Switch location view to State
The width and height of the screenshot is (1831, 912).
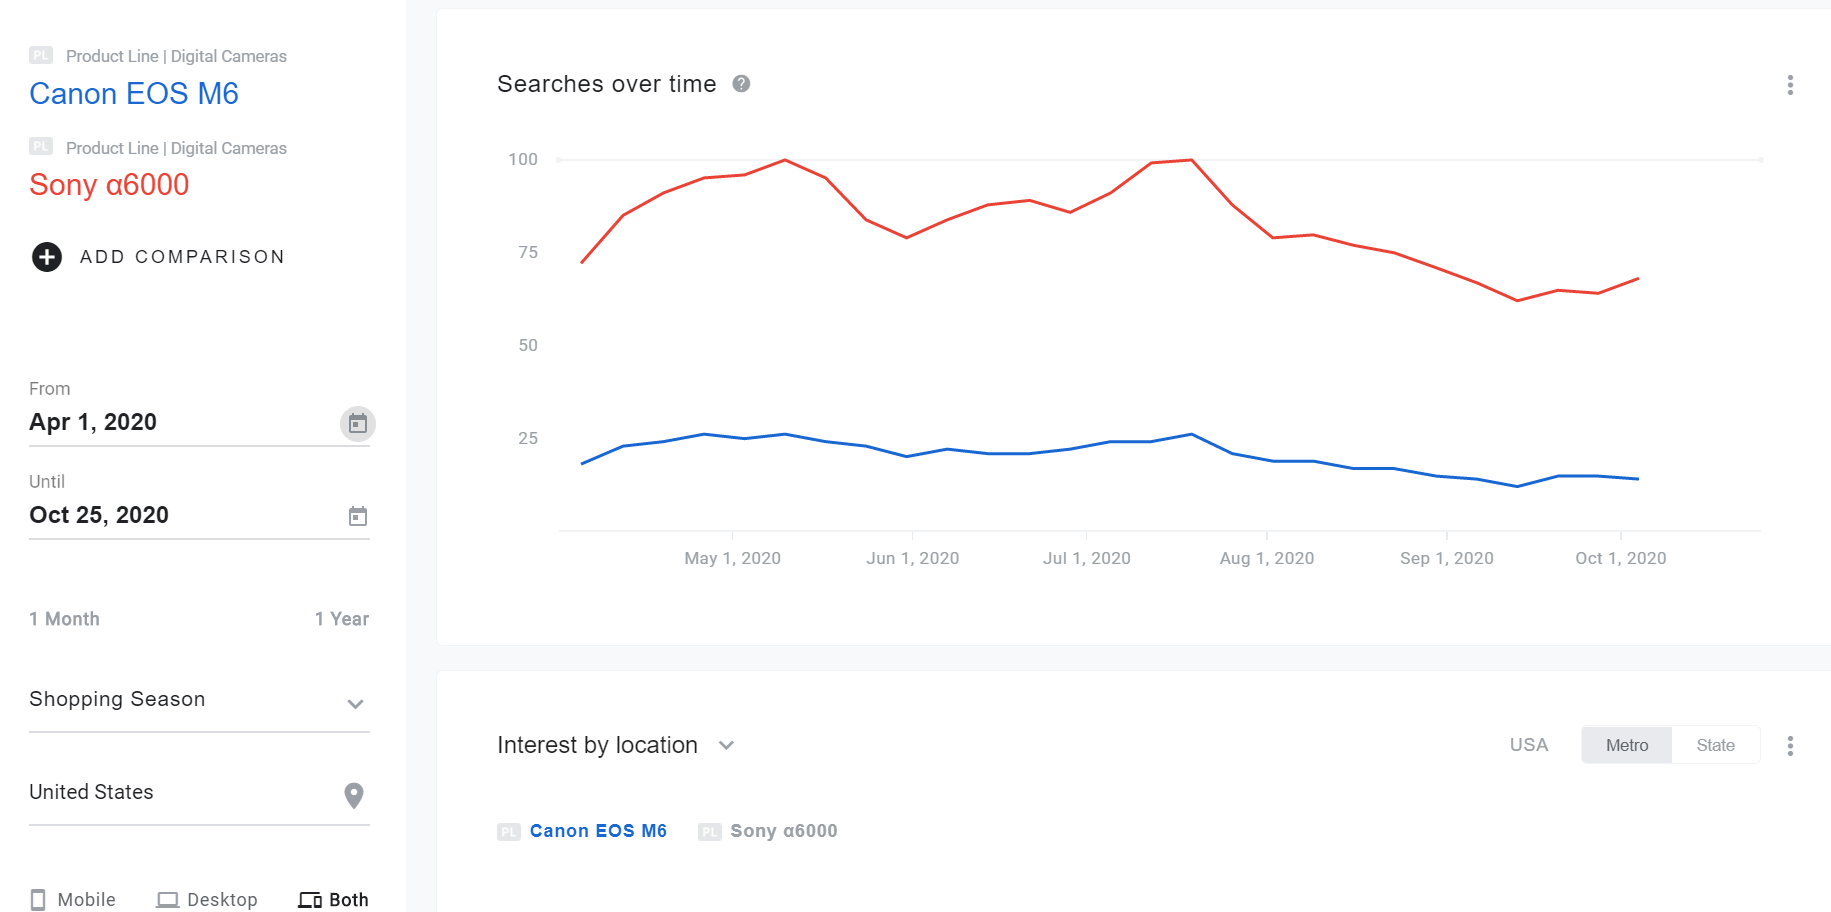pos(1716,744)
